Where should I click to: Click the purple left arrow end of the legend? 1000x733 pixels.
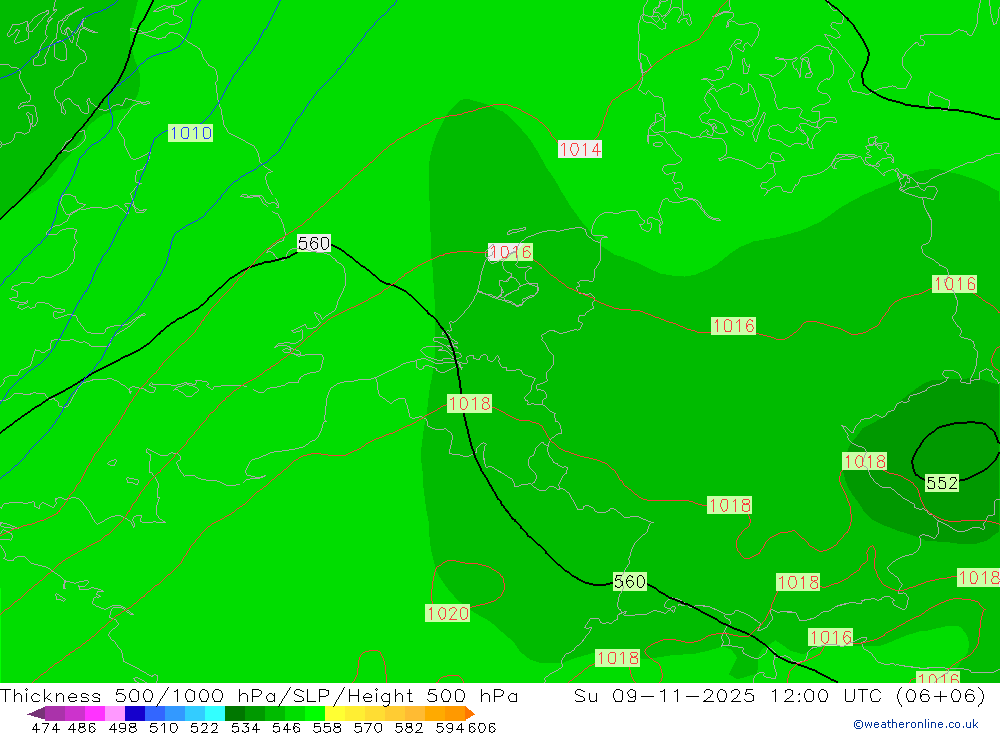(x=36, y=713)
